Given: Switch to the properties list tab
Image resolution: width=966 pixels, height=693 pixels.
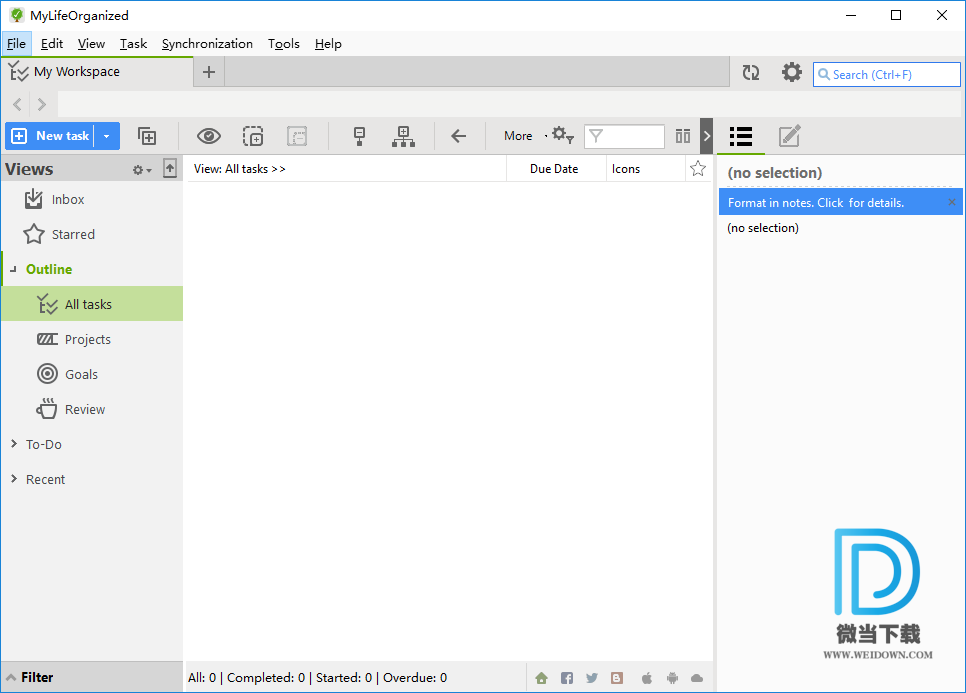Looking at the screenshot, I should point(741,136).
